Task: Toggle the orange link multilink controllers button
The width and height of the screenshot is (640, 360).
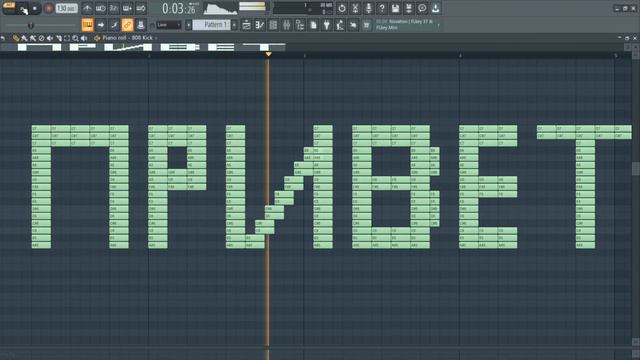Action: (x=127, y=25)
